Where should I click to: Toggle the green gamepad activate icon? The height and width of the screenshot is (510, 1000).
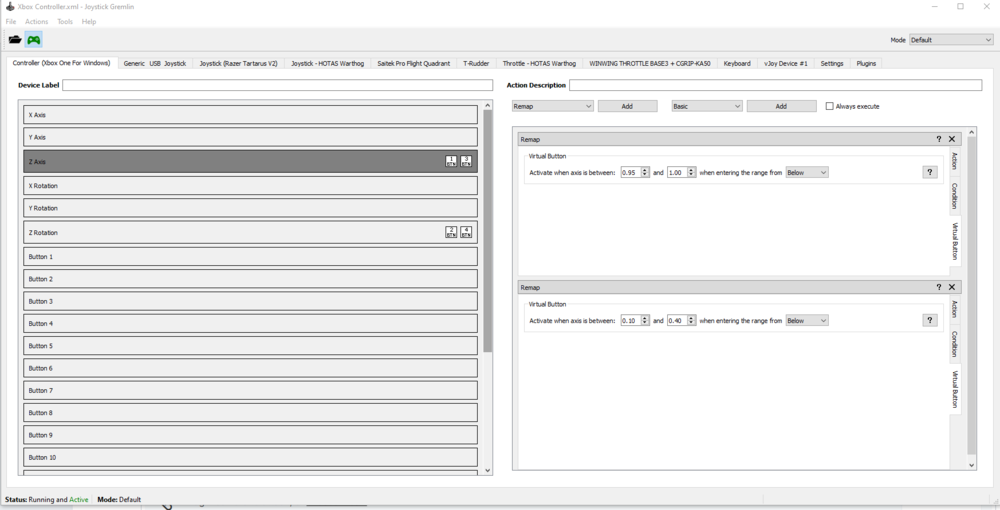tap(34, 40)
